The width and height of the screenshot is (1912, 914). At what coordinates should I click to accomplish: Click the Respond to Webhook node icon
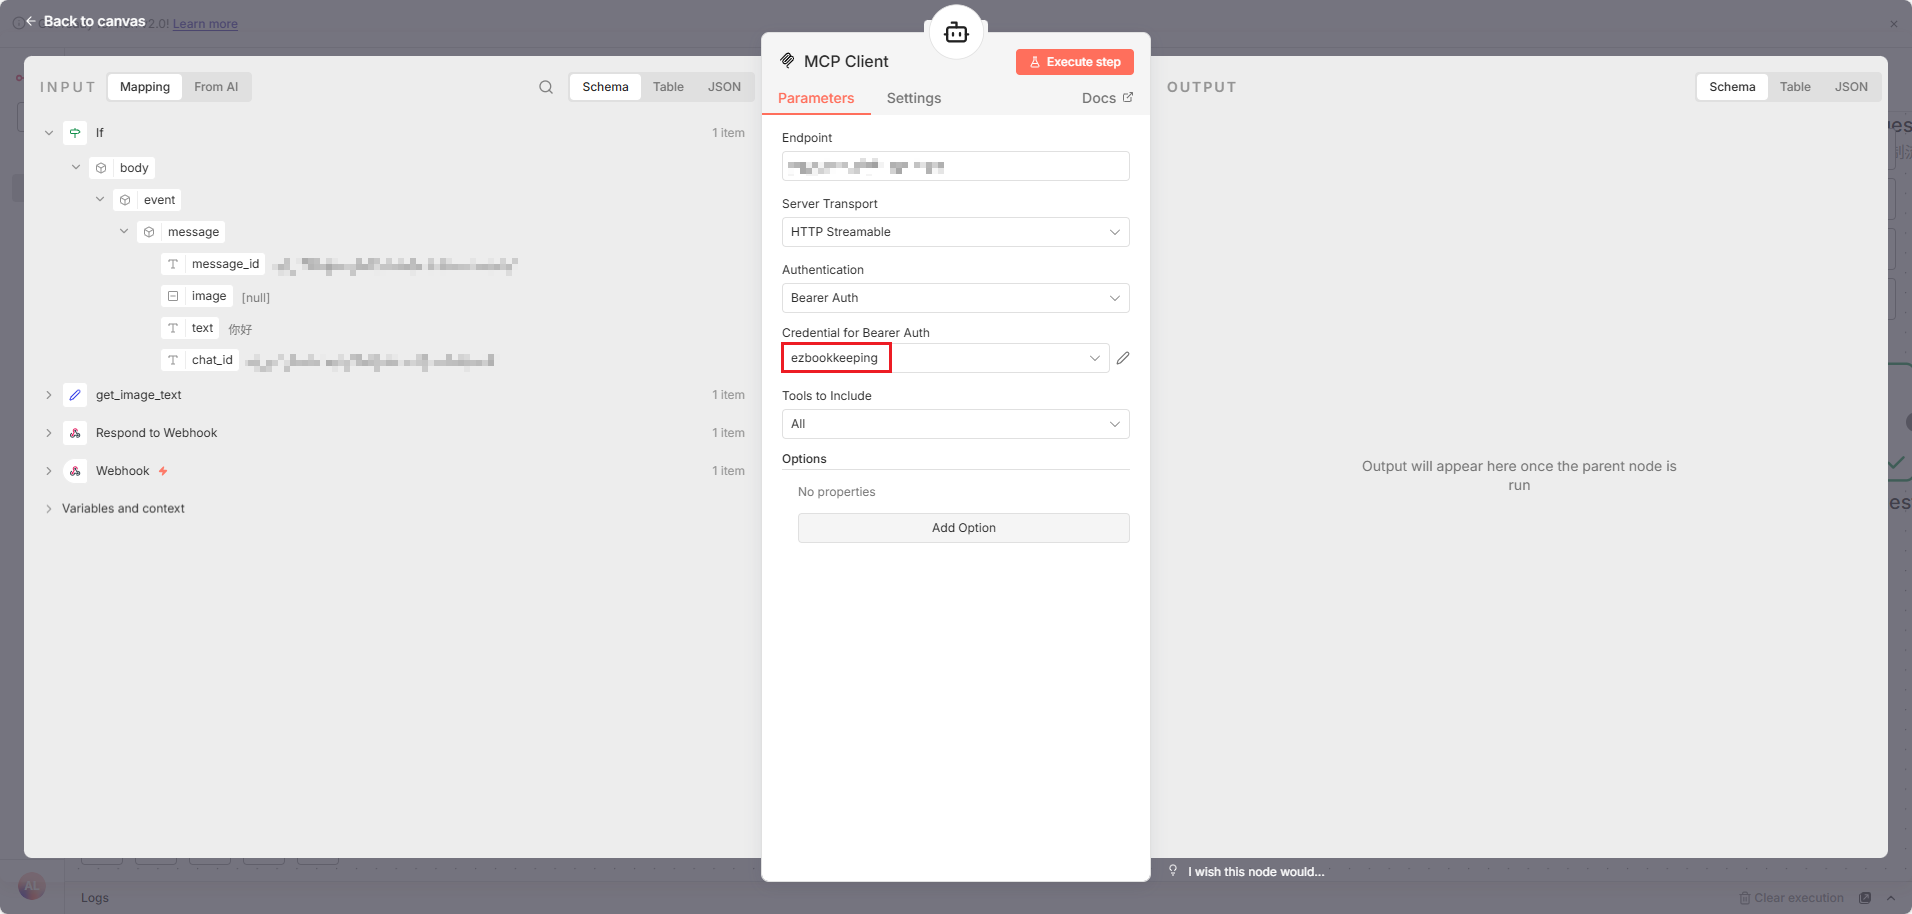click(75, 433)
